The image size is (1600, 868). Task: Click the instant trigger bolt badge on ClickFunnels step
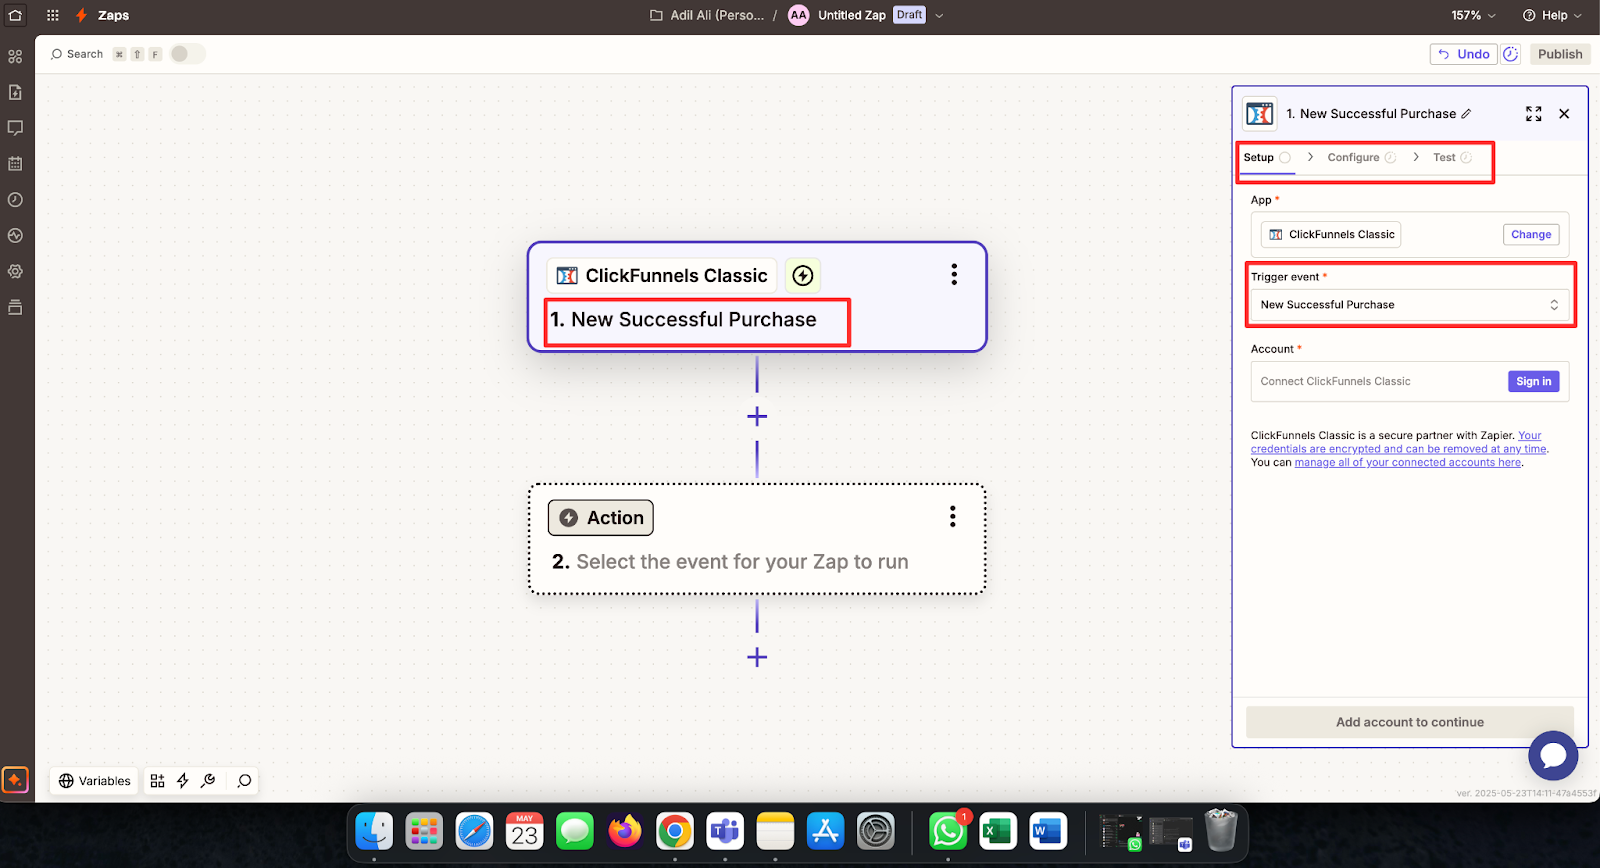coord(803,275)
